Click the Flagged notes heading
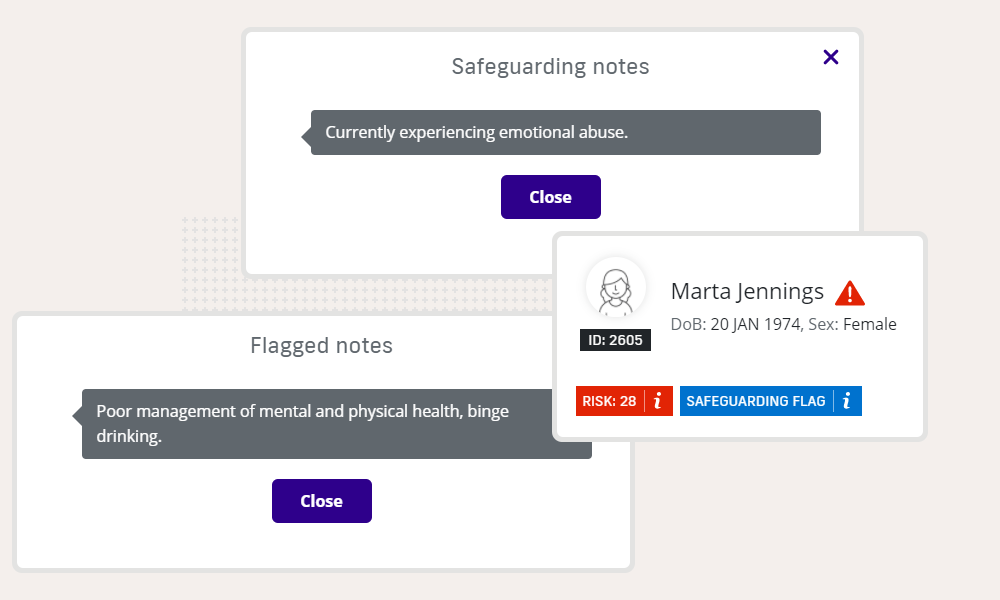Screen dimensions: 1000x600 [321, 346]
